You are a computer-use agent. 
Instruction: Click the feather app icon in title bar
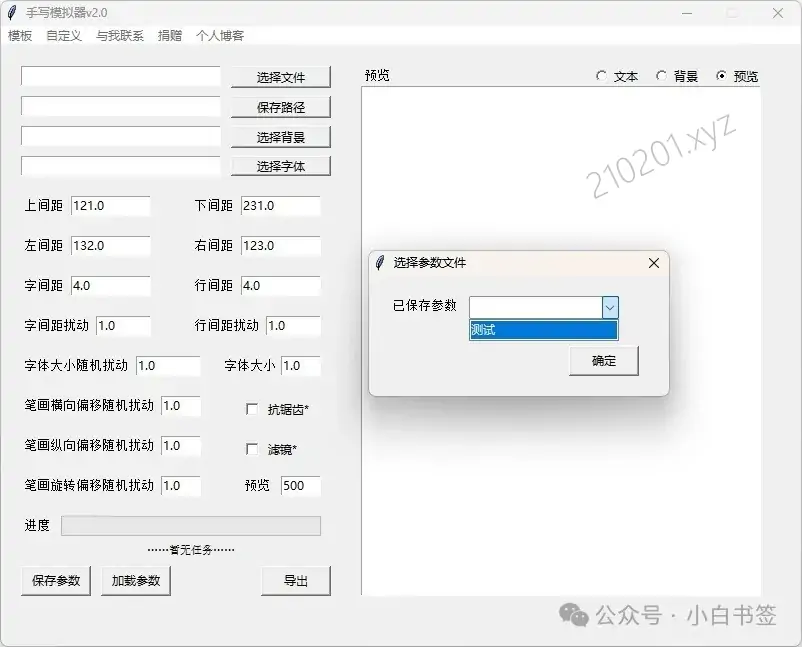[x=12, y=13]
